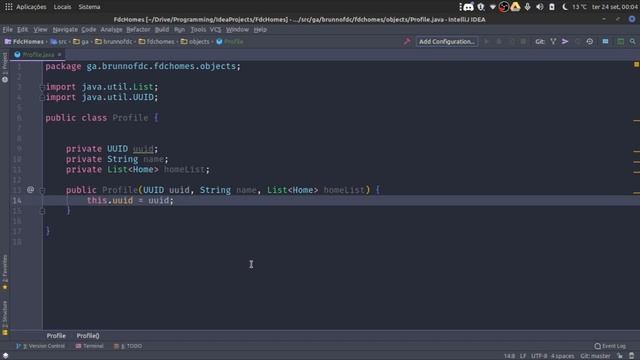Screen dimensions: 640x360
Task: Open the Help menu
Action: tap(260, 29)
